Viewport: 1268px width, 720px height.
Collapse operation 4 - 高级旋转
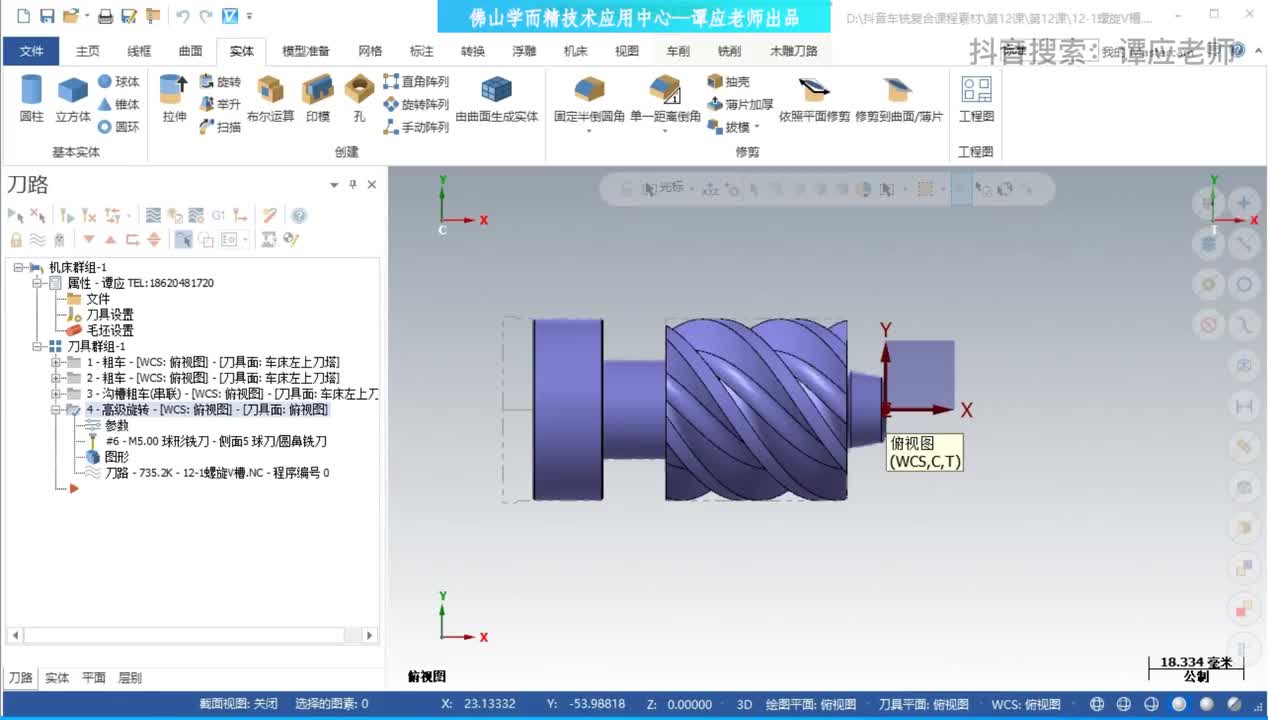tap(56, 410)
